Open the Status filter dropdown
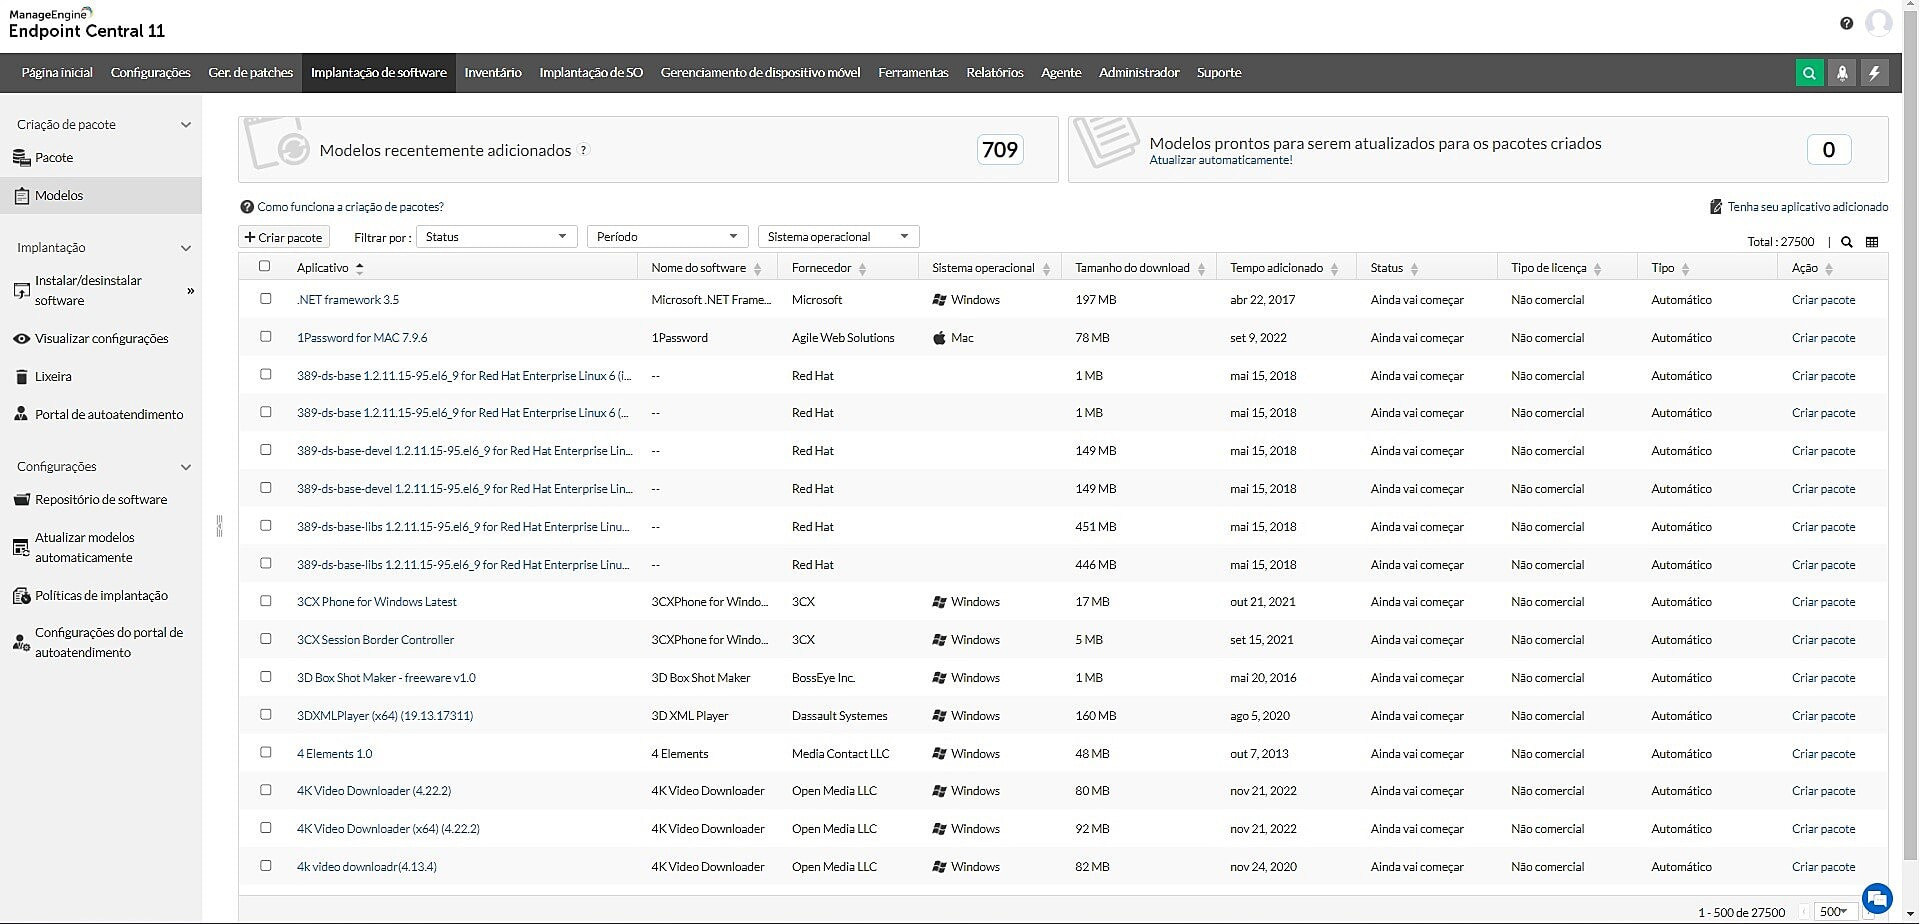Screen dimensions: 1921x924 pos(496,237)
